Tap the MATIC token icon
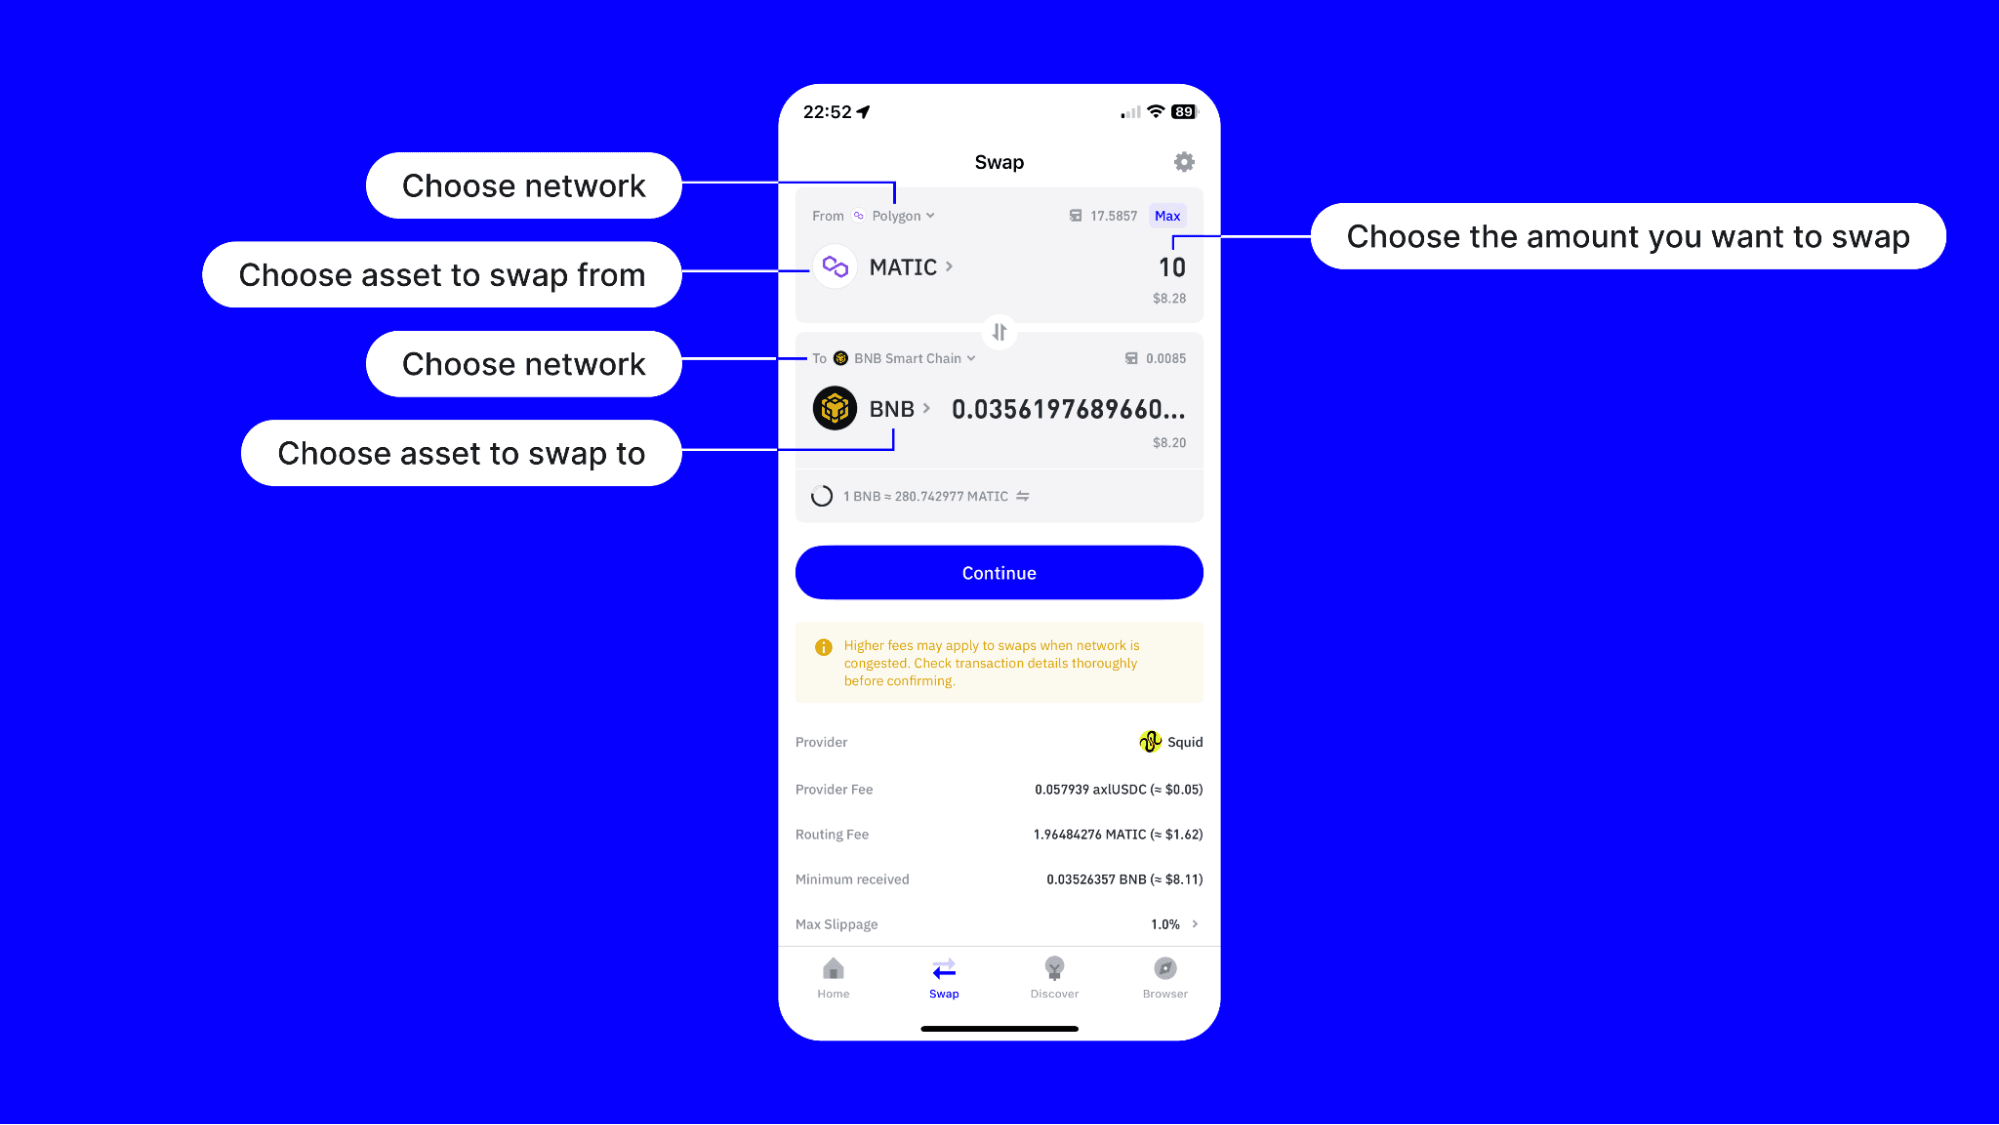Viewport: 1999px width, 1125px height. [x=835, y=266]
